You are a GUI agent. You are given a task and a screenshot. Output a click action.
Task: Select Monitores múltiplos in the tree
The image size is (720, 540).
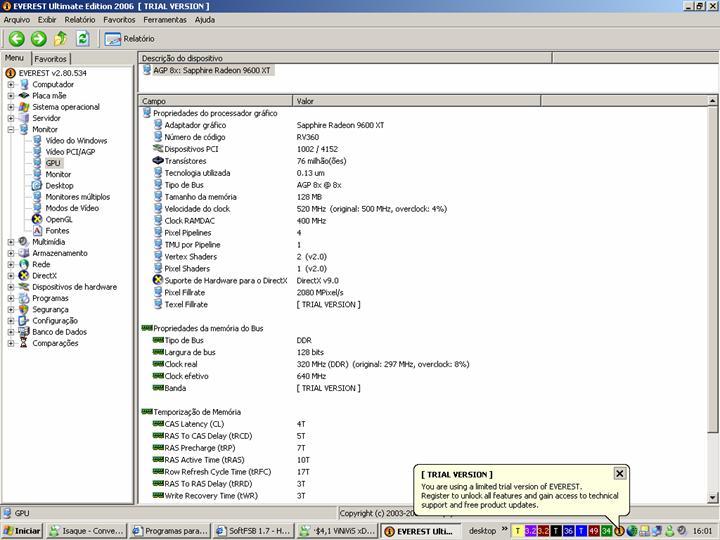[x=78, y=197]
